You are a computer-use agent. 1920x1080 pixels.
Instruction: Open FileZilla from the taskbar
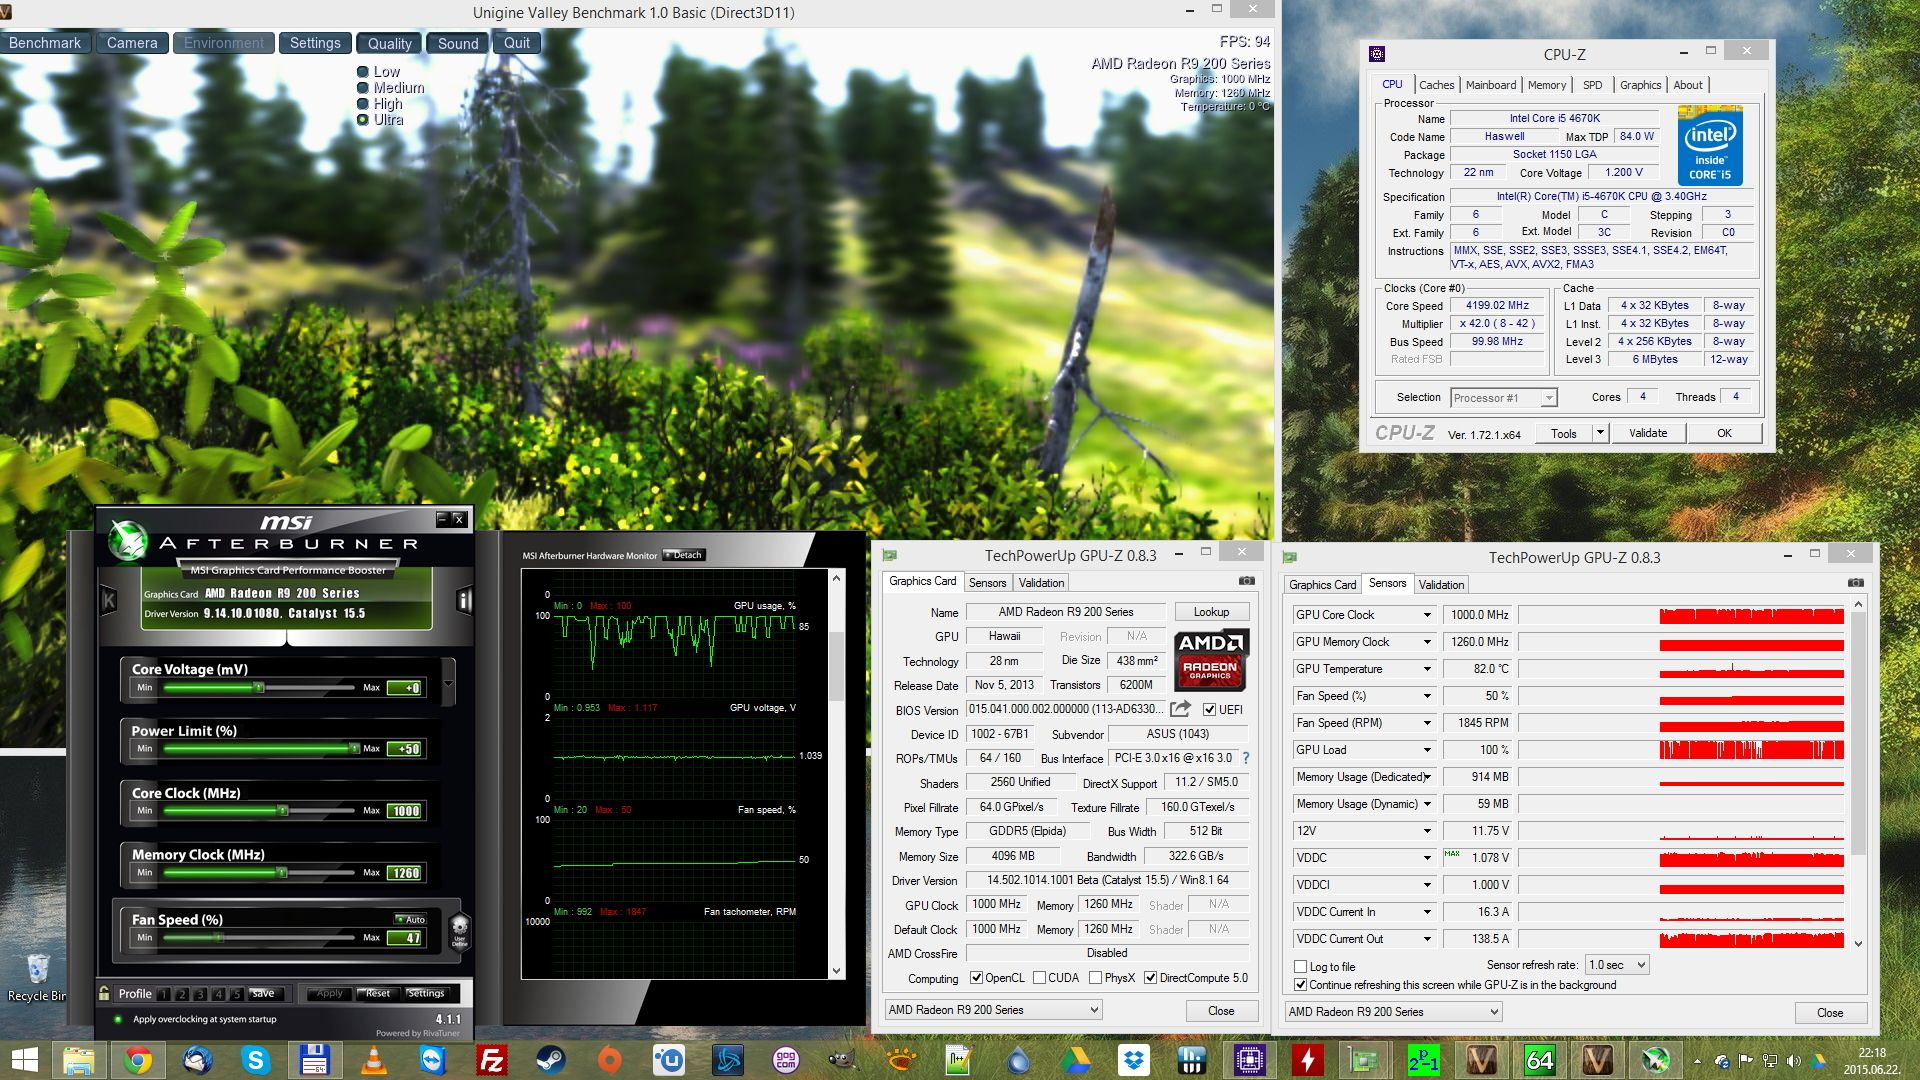491,1060
